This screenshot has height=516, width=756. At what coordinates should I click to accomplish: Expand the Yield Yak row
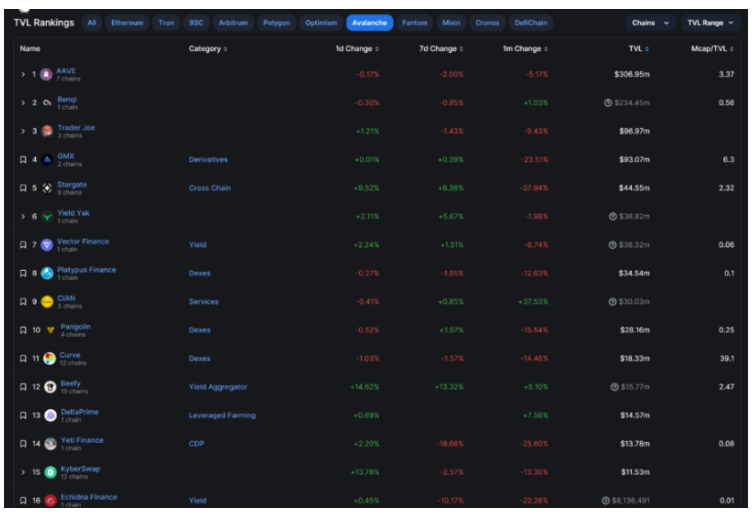[x=23, y=217]
